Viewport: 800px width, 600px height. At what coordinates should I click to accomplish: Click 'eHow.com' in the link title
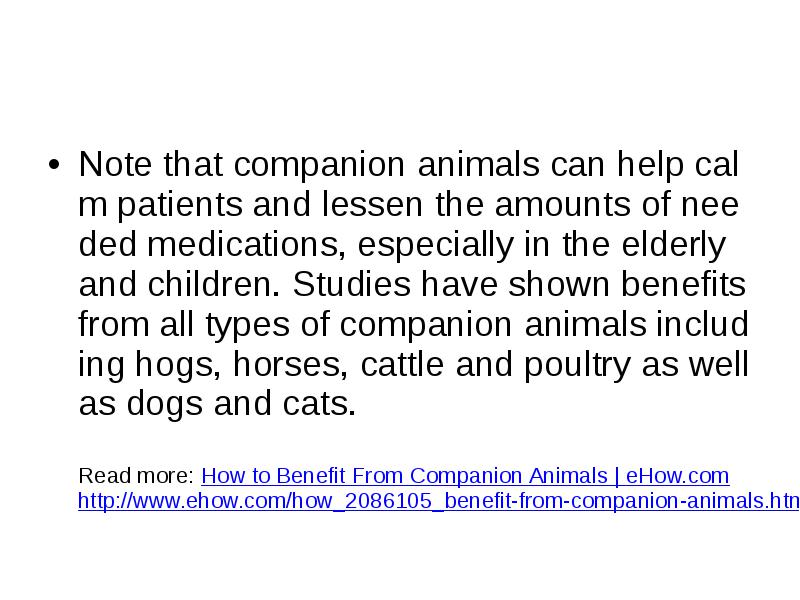point(678,476)
